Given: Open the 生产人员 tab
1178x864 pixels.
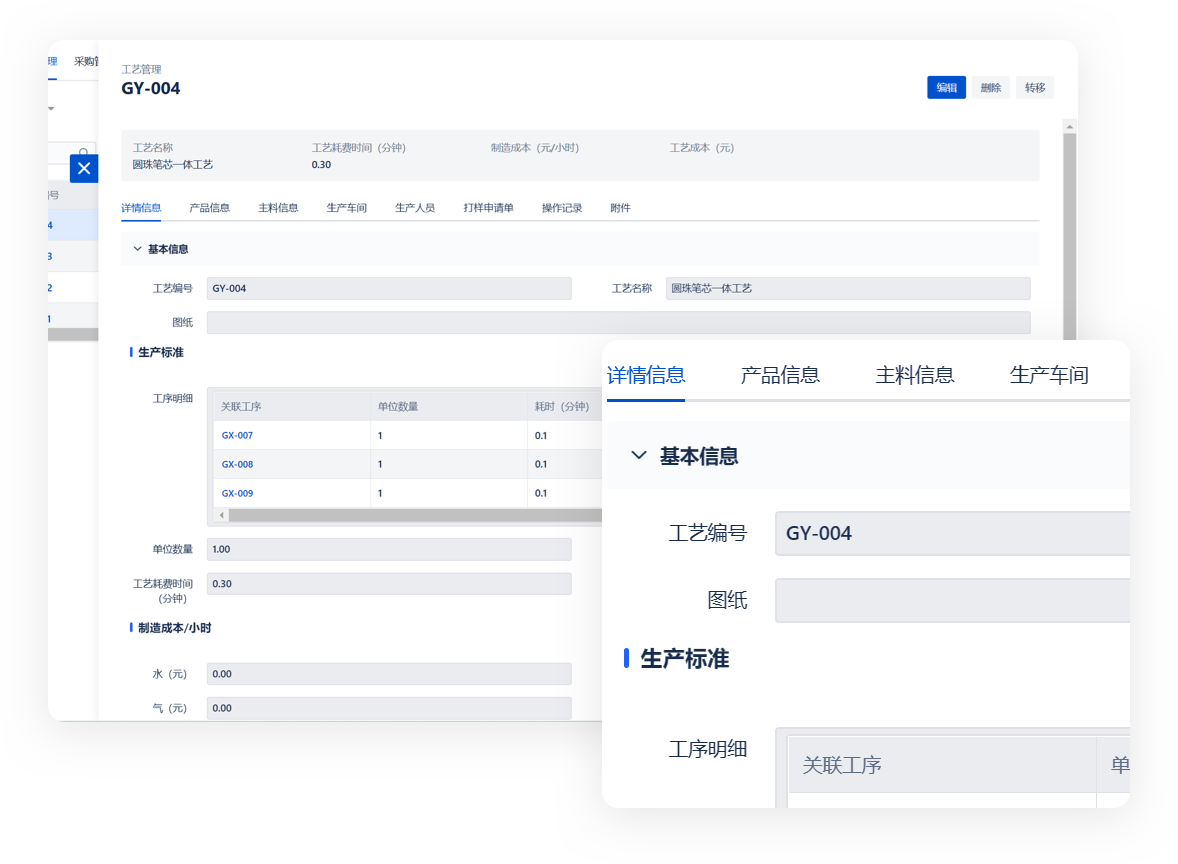Looking at the screenshot, I should click(x=415, y=208).
